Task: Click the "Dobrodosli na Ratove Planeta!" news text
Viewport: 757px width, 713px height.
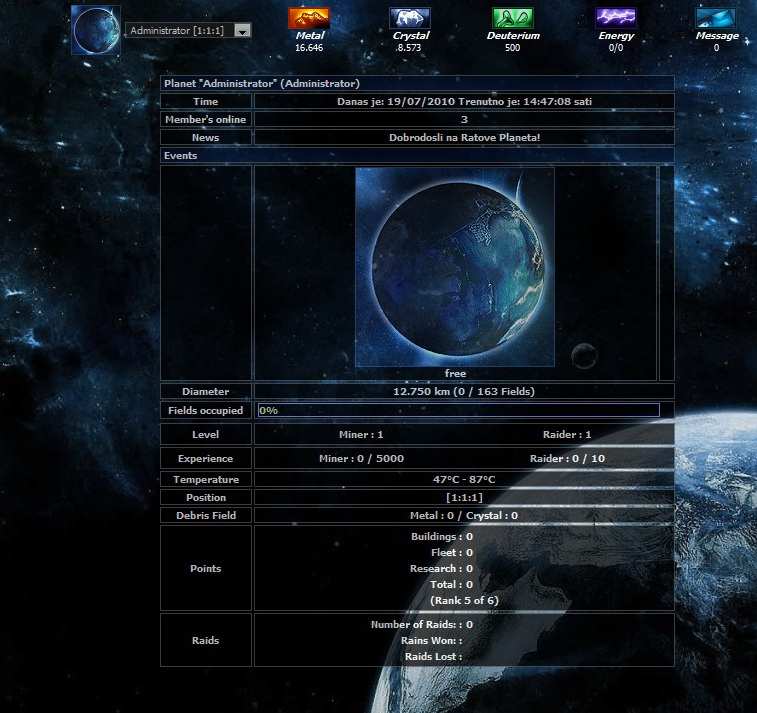Action: tap(464, 137)
